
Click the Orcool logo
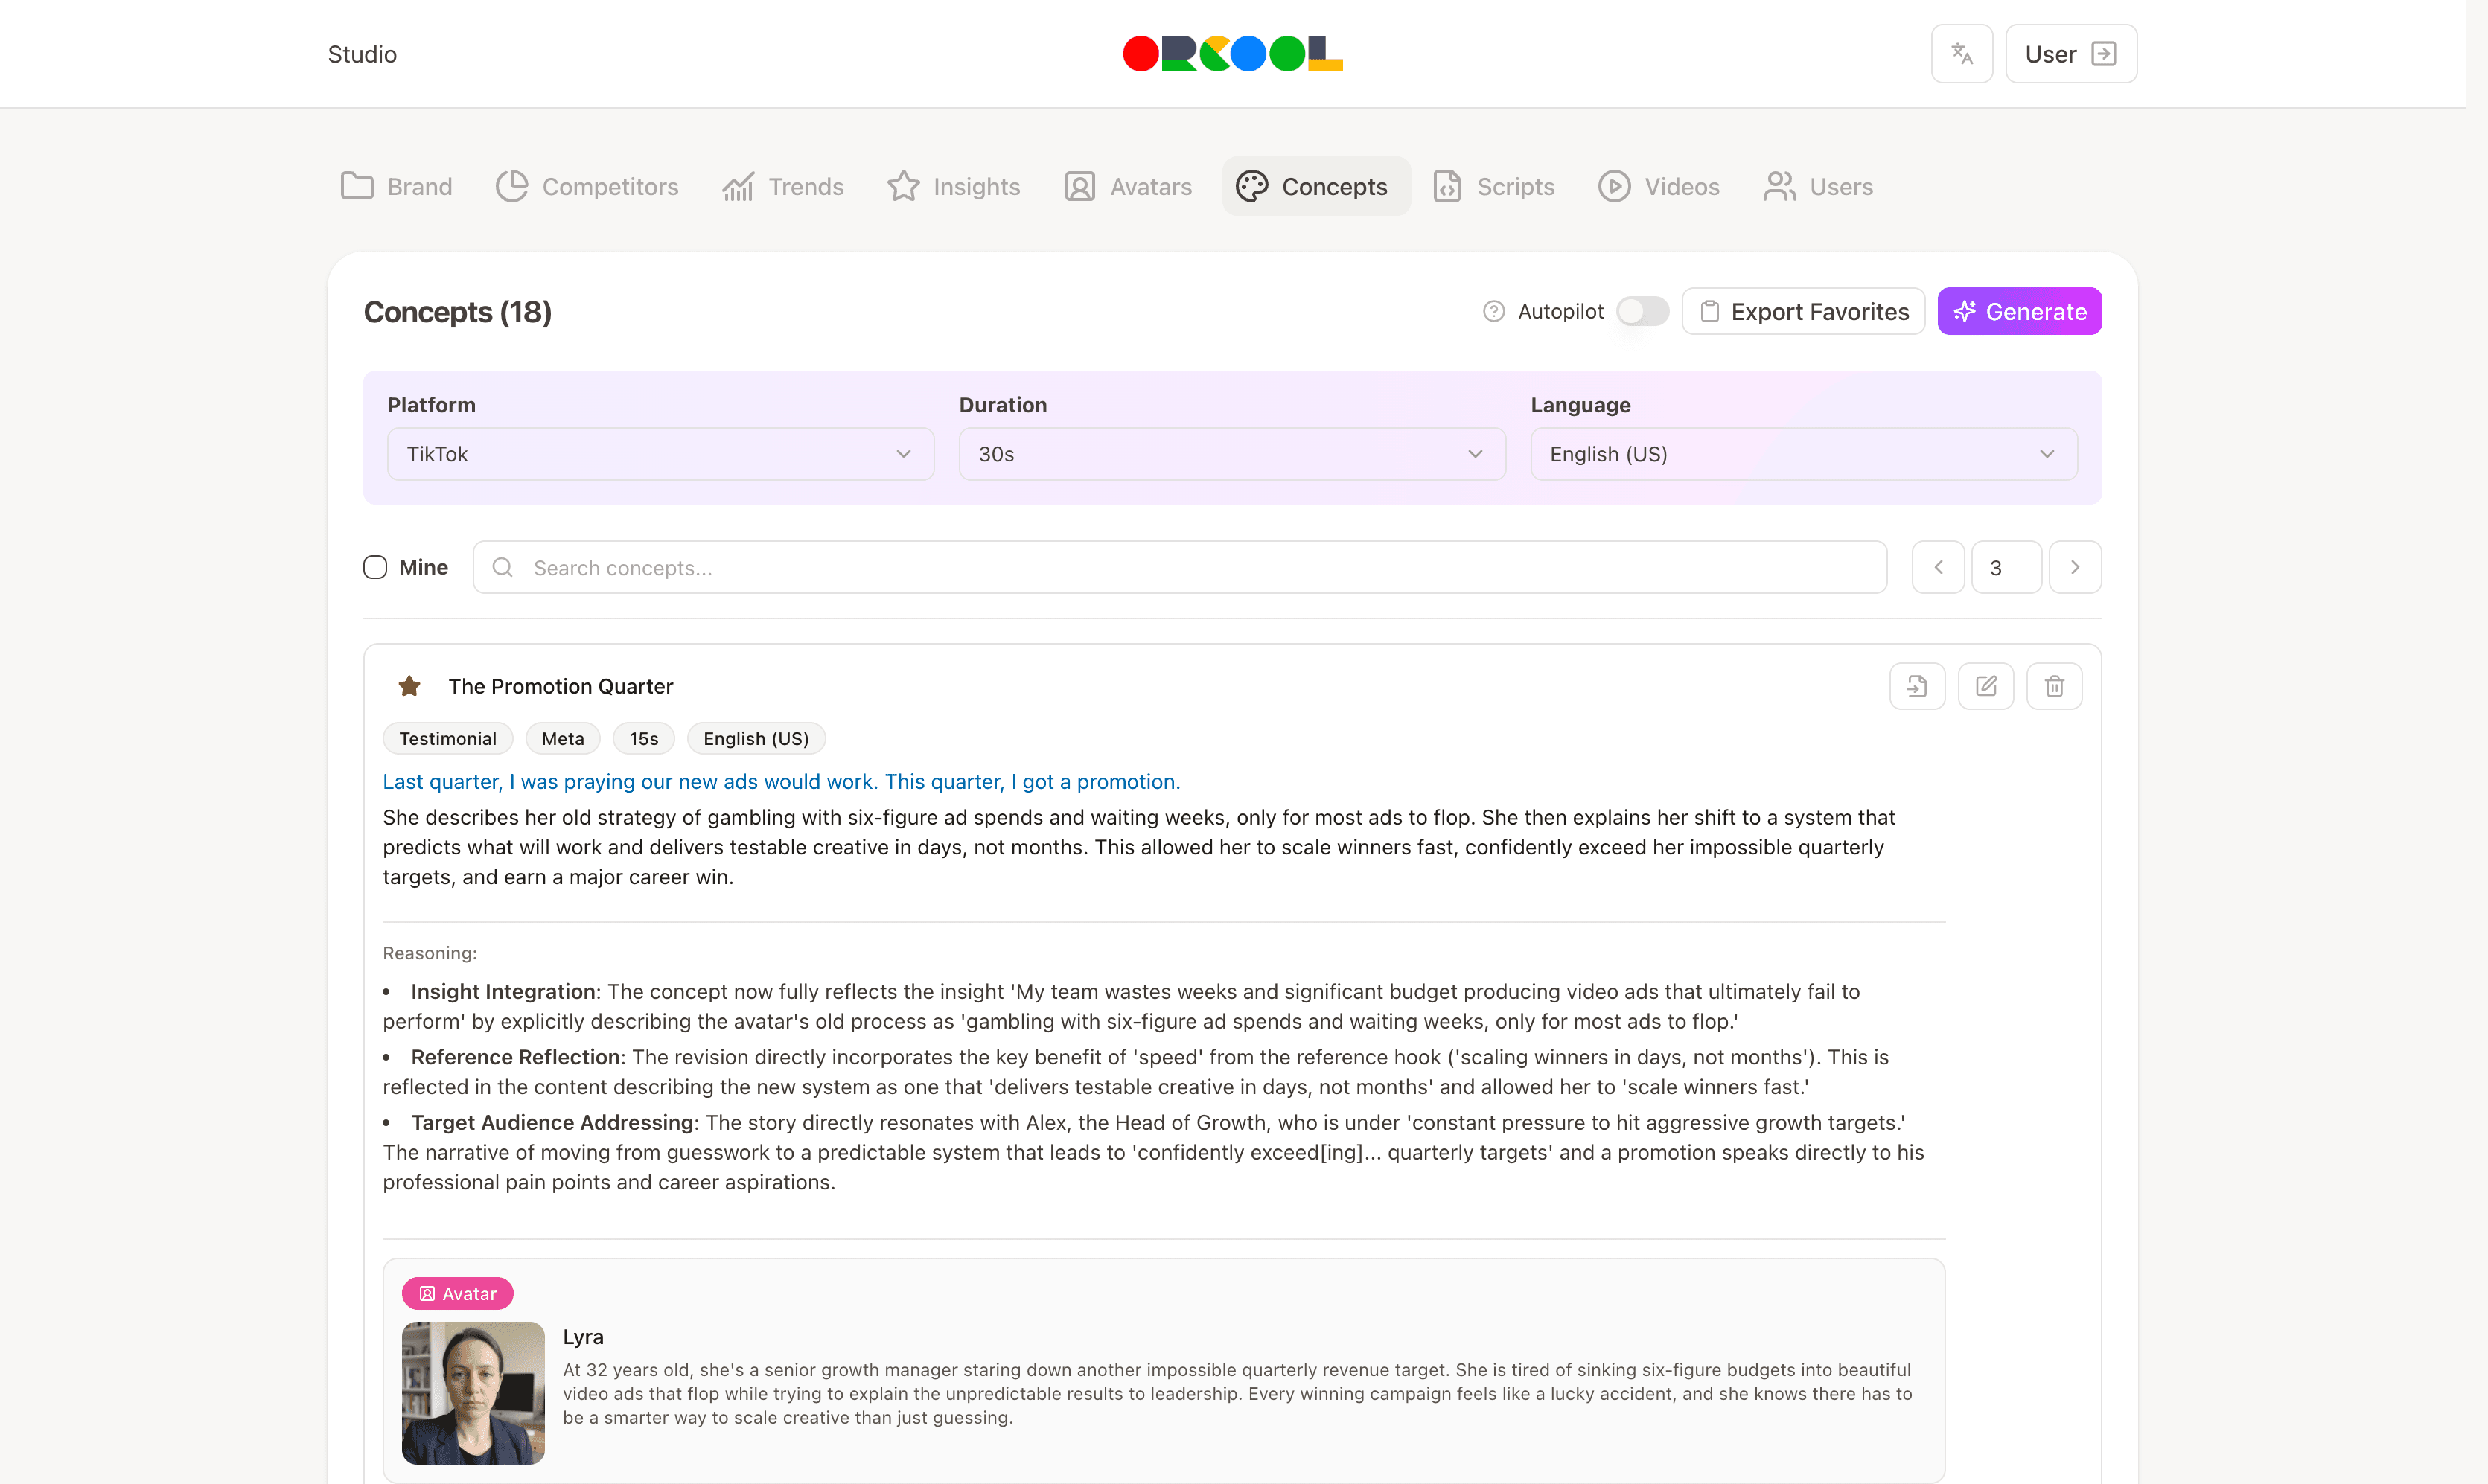(1232, 54)
